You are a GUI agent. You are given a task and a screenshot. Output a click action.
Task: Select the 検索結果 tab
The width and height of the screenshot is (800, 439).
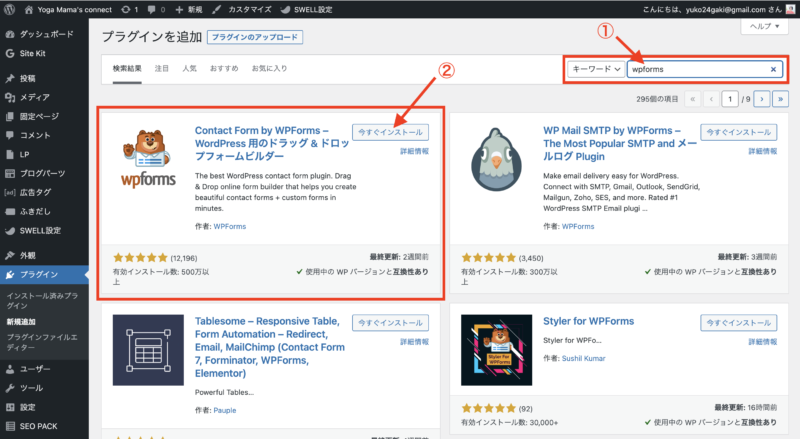(x=127, y=68)
